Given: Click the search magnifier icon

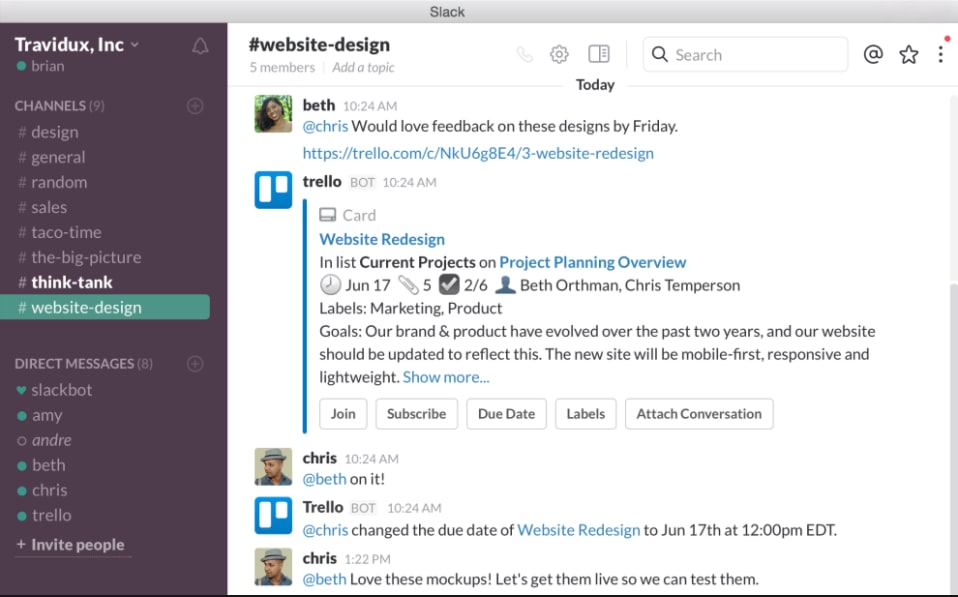Looking at the screenshot, I should (659, 54).
